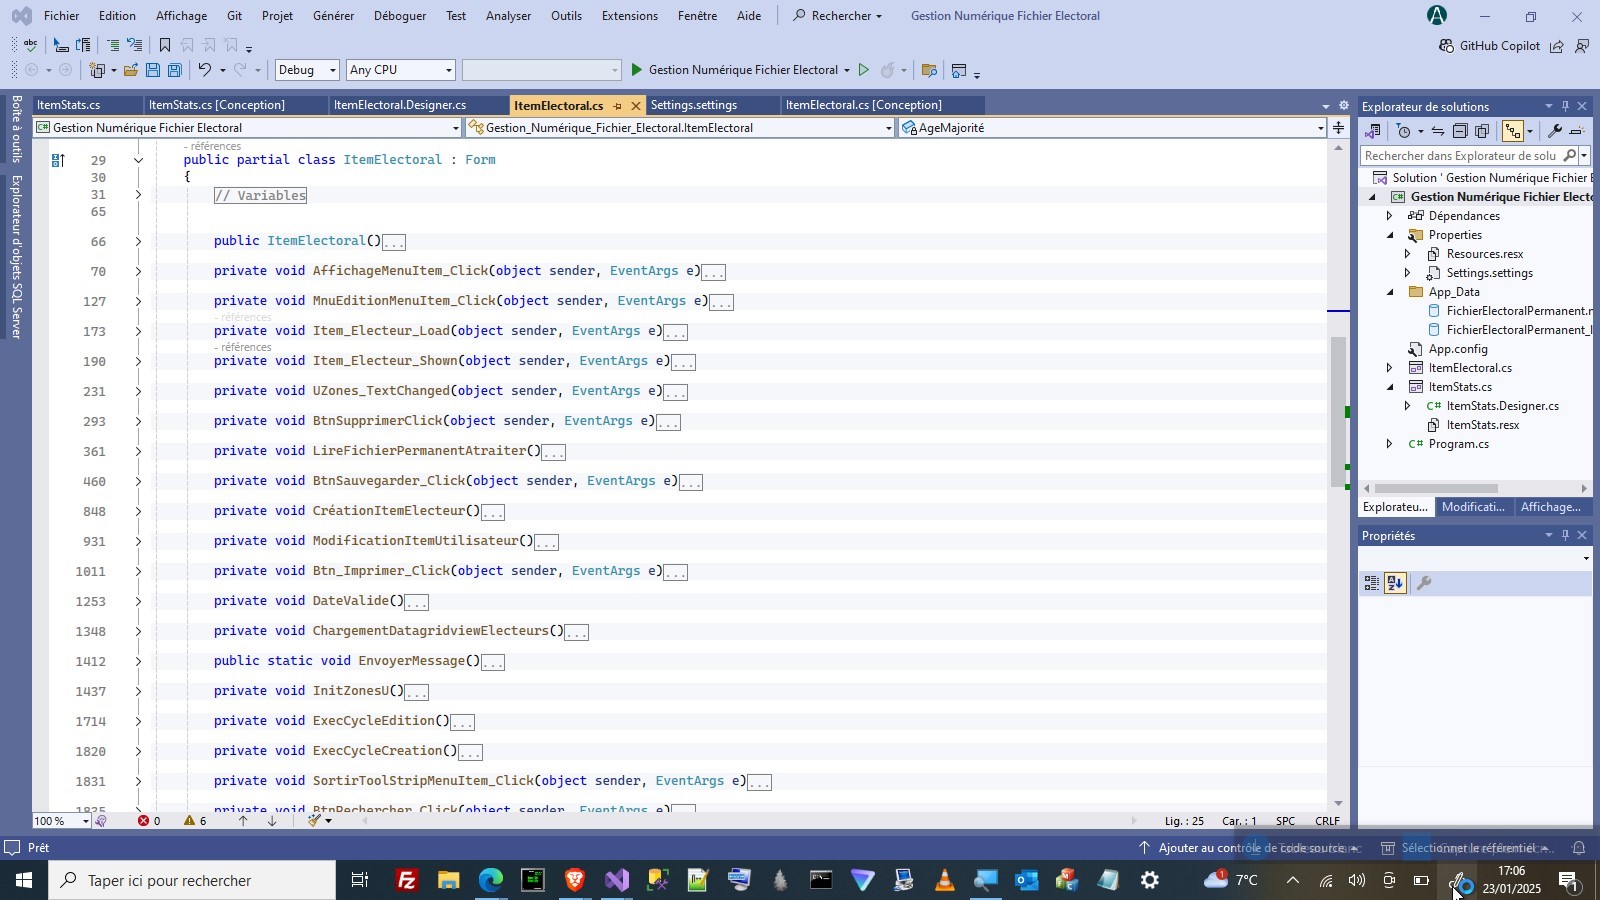
Task: Click the Undo arrow icon
Action: click(x=205, y=70)
